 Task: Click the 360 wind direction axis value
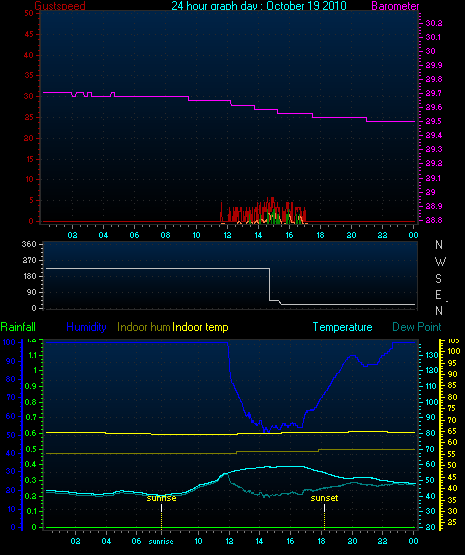click(x=29, y=244)
